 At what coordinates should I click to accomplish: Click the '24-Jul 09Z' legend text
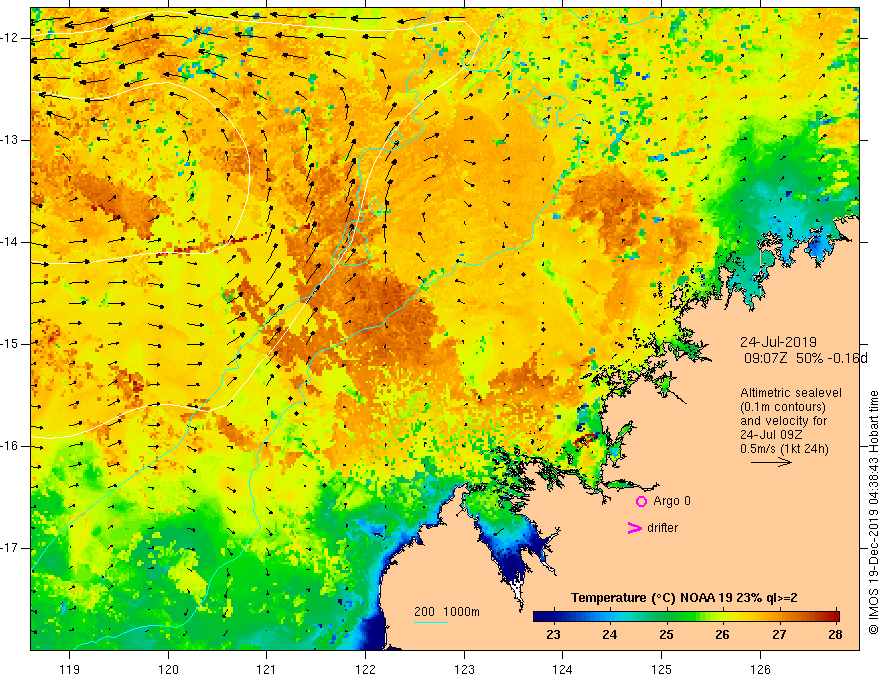tap(771, 434)
